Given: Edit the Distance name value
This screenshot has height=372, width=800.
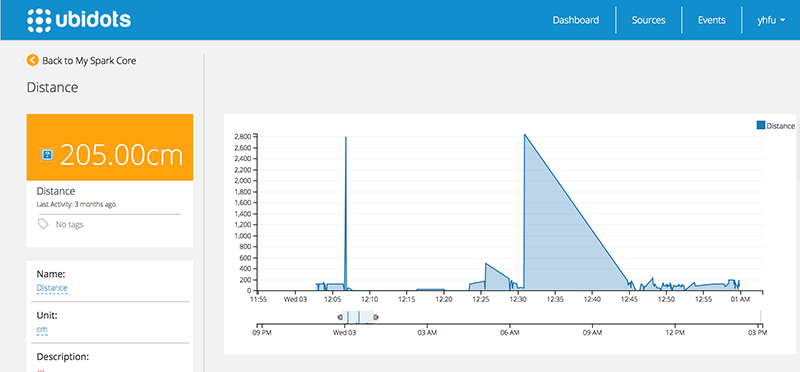Looking at the screenshot, I should point(52,288).
